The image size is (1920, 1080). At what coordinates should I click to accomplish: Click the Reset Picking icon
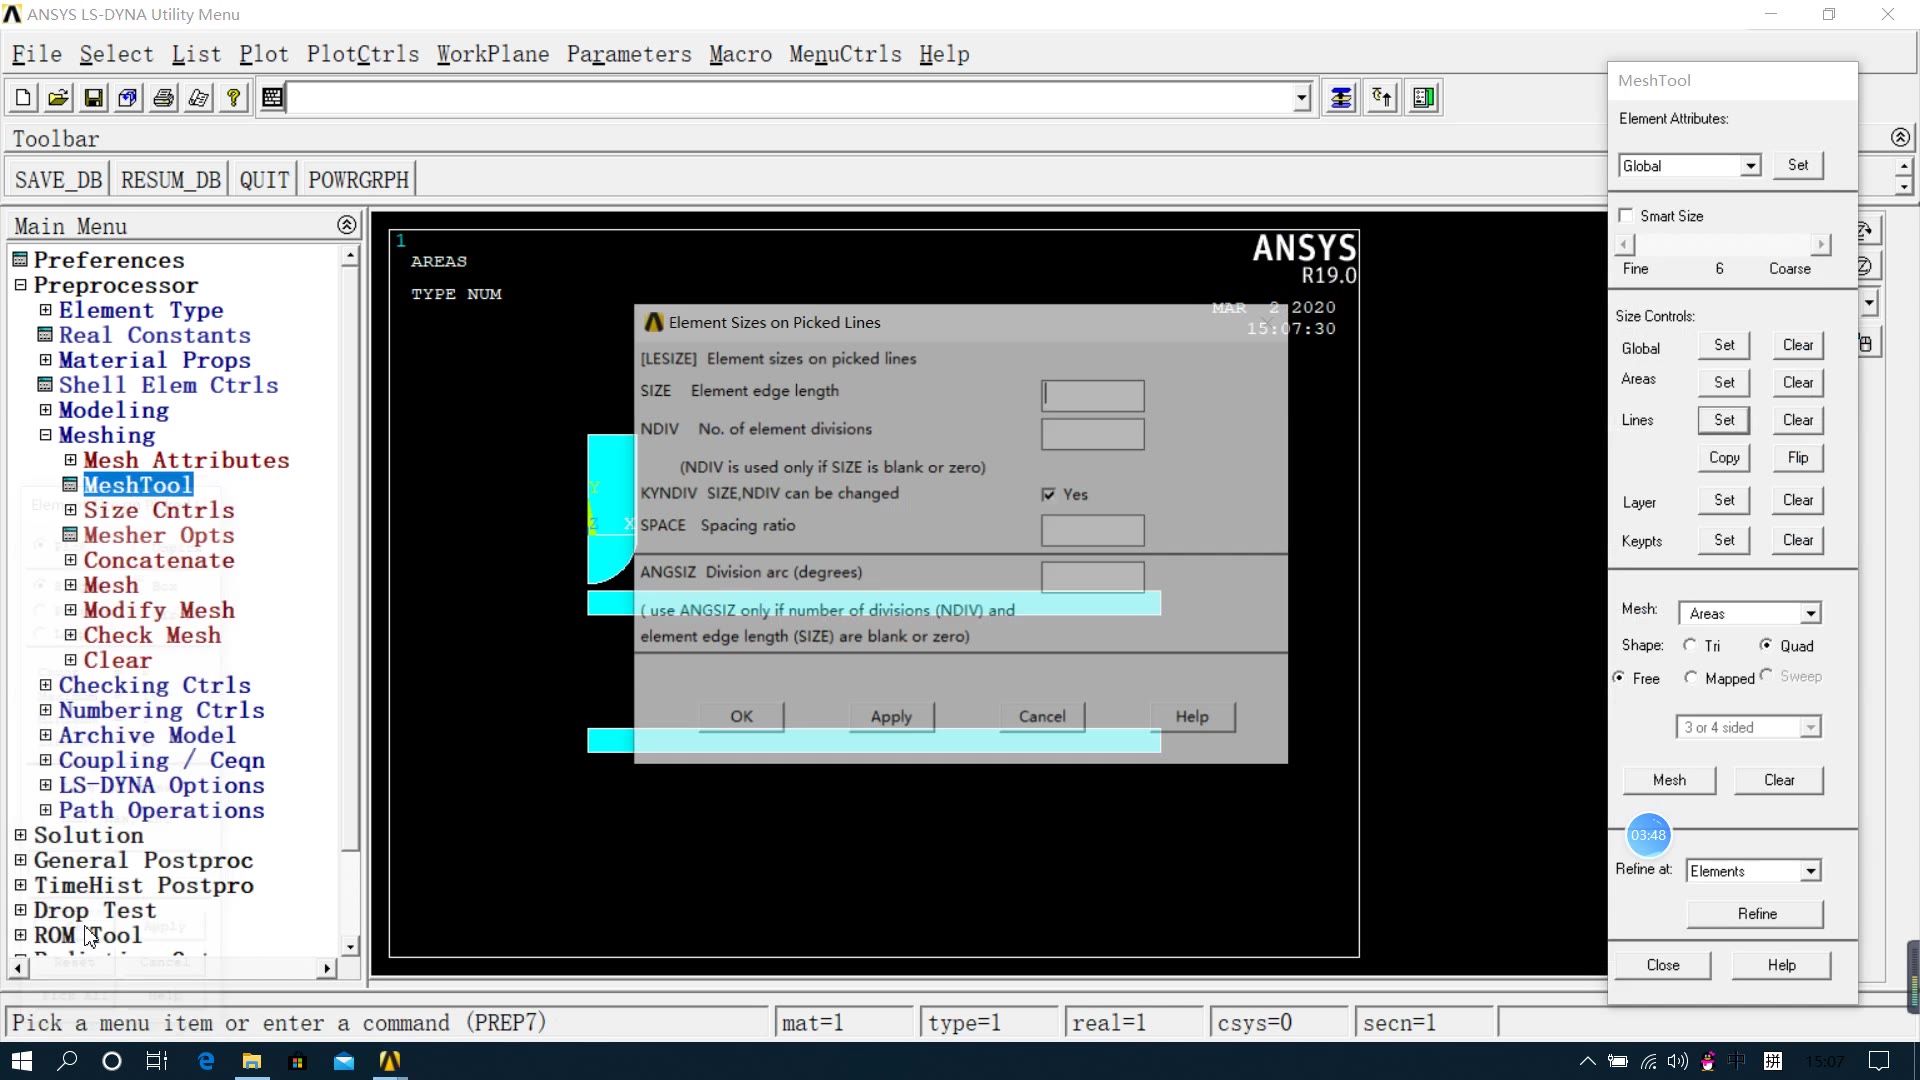1382,97
